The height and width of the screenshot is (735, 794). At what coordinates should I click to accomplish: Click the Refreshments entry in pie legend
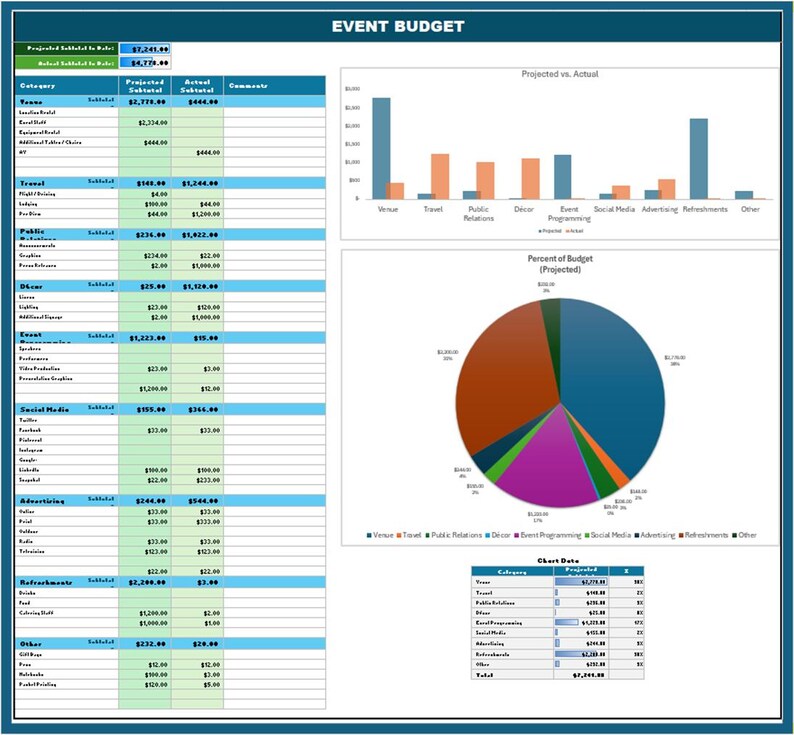click(x=703, y=535)
